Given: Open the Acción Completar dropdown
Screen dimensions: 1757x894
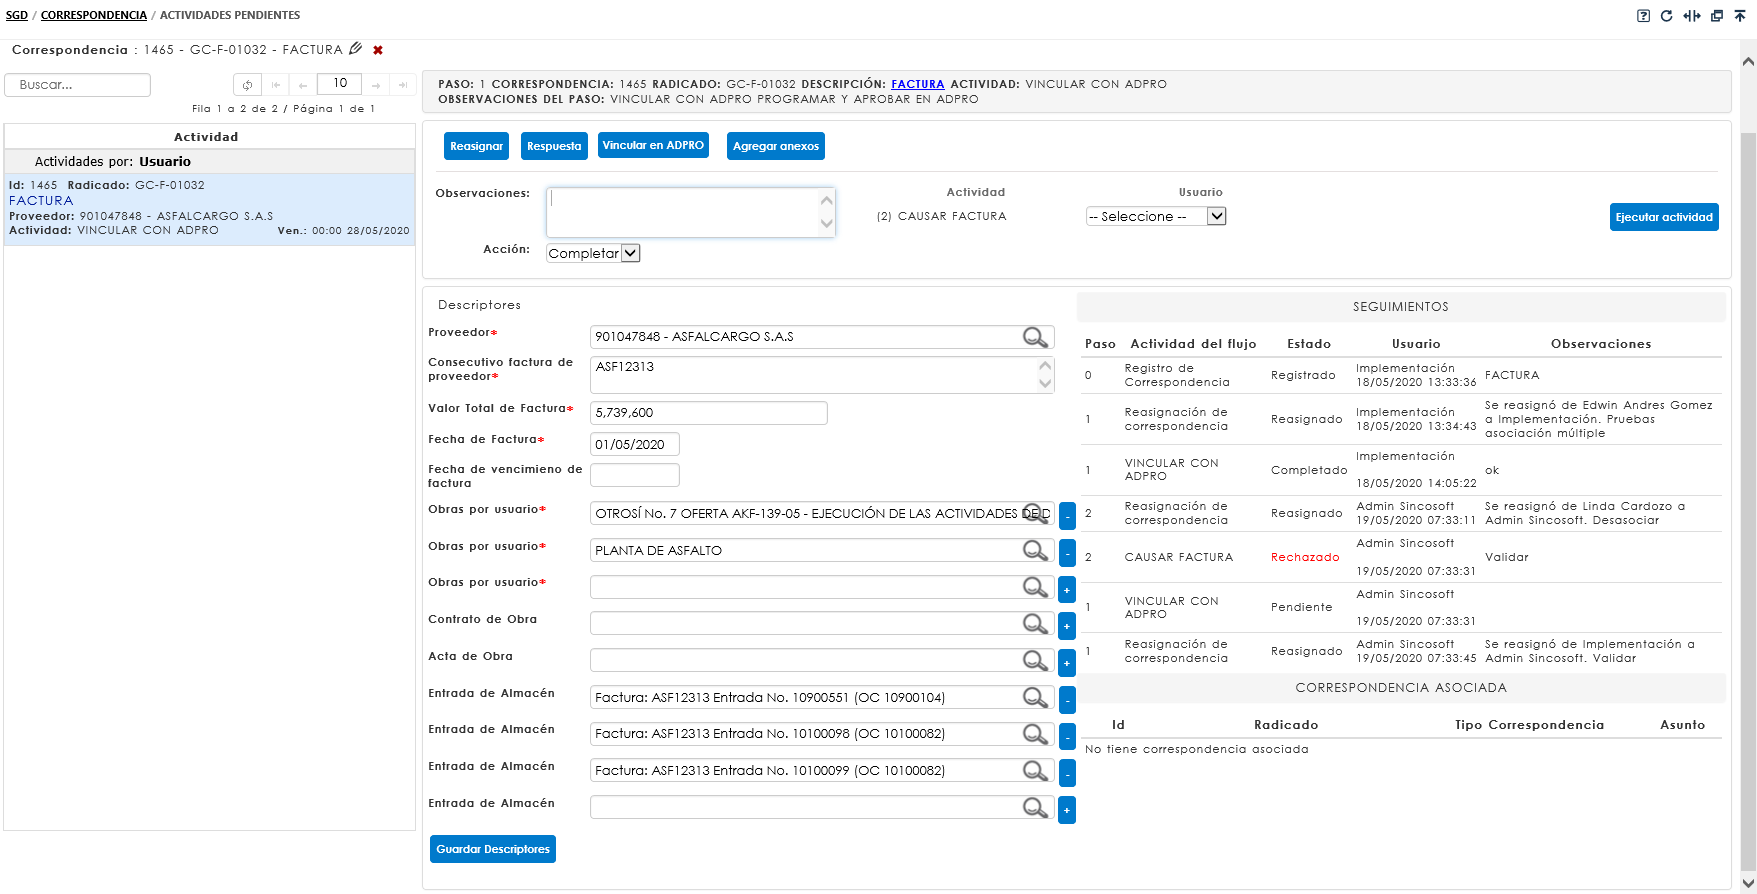Looking at the screenshot, I should tap(593, 253).
